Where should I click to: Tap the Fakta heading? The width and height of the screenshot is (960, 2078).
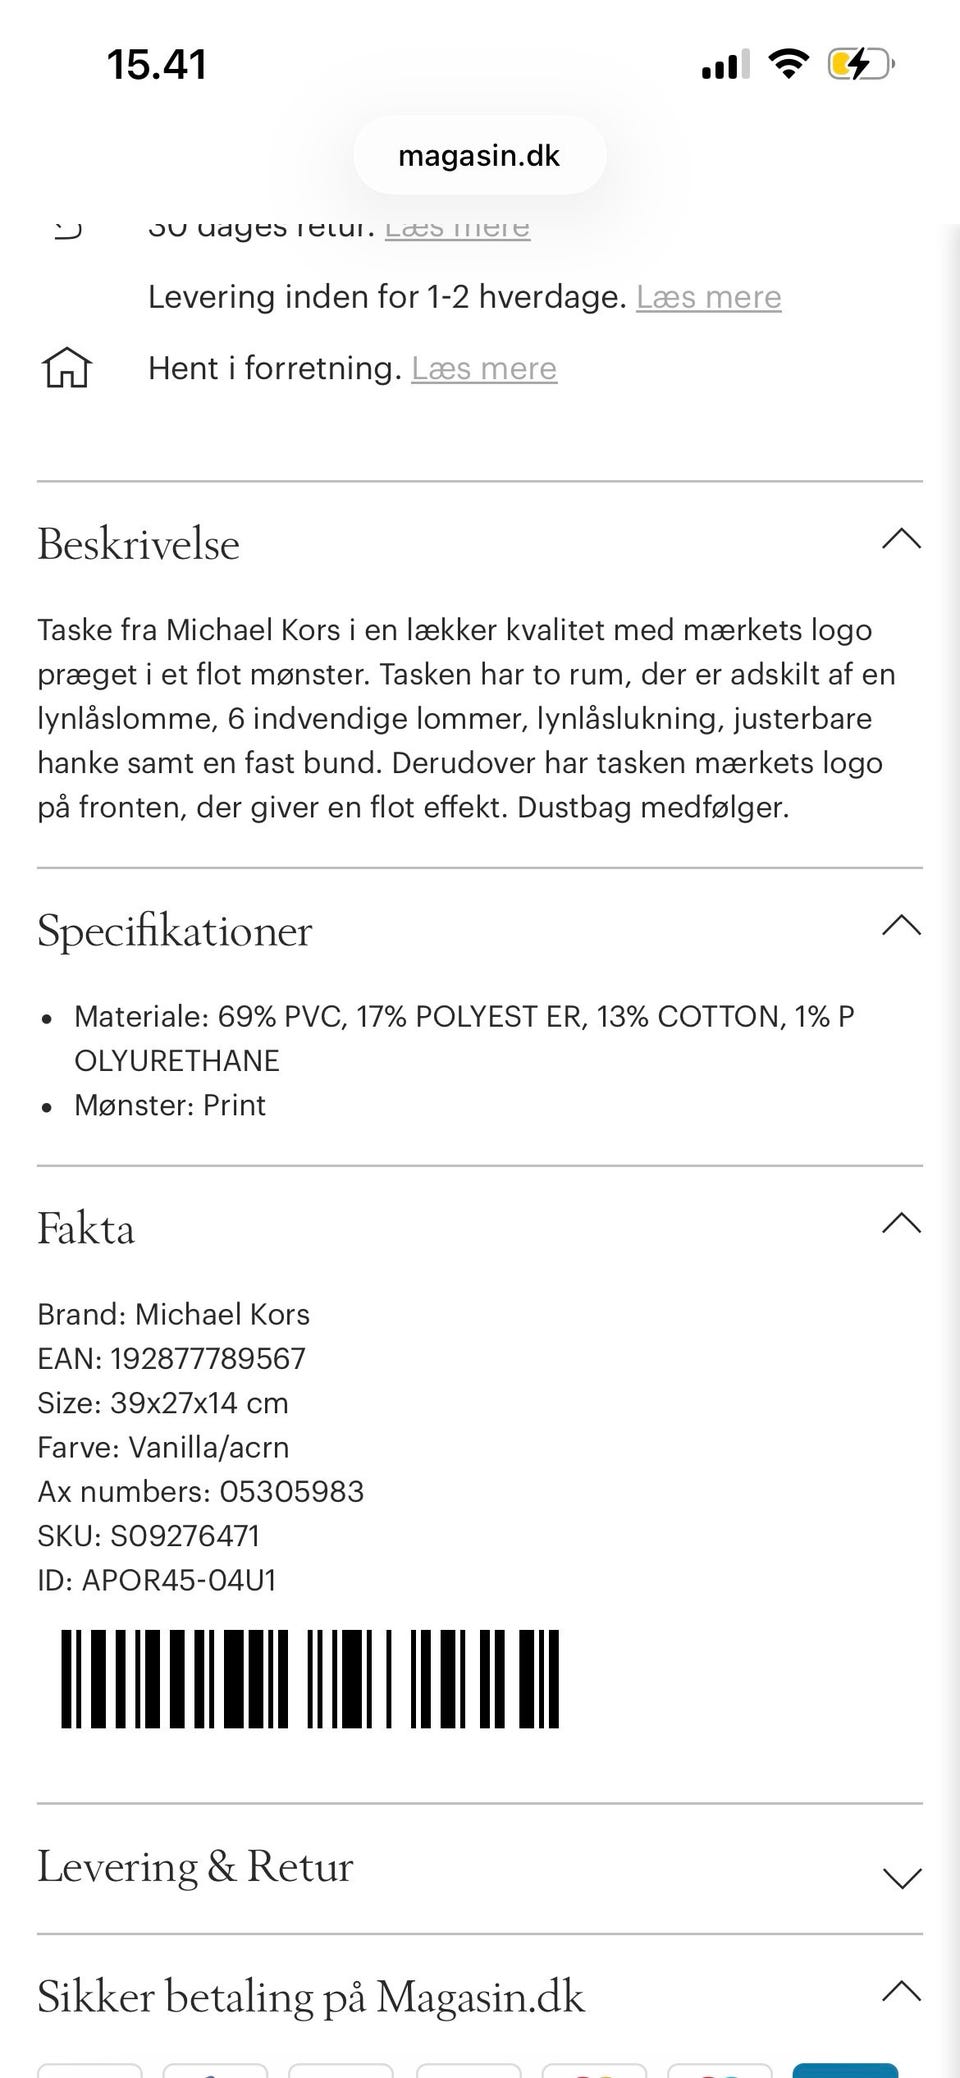[x=86, y=1228]
